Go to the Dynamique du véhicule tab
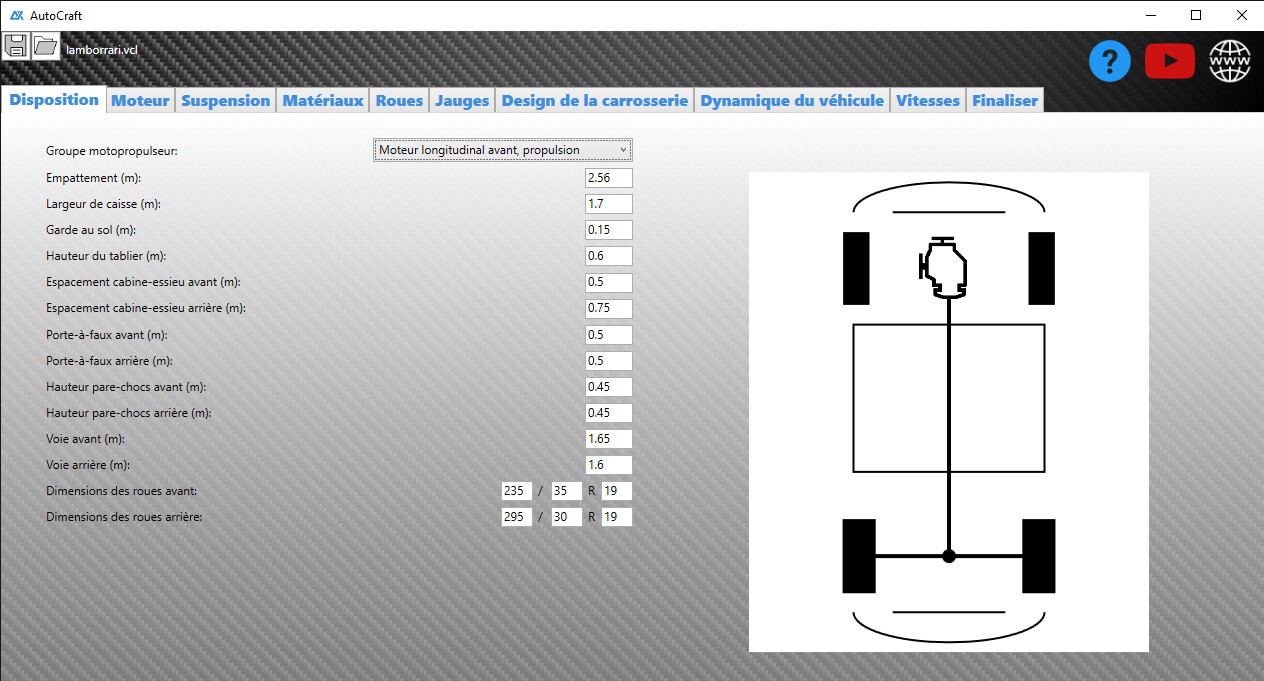 click(x=792, y=101)
